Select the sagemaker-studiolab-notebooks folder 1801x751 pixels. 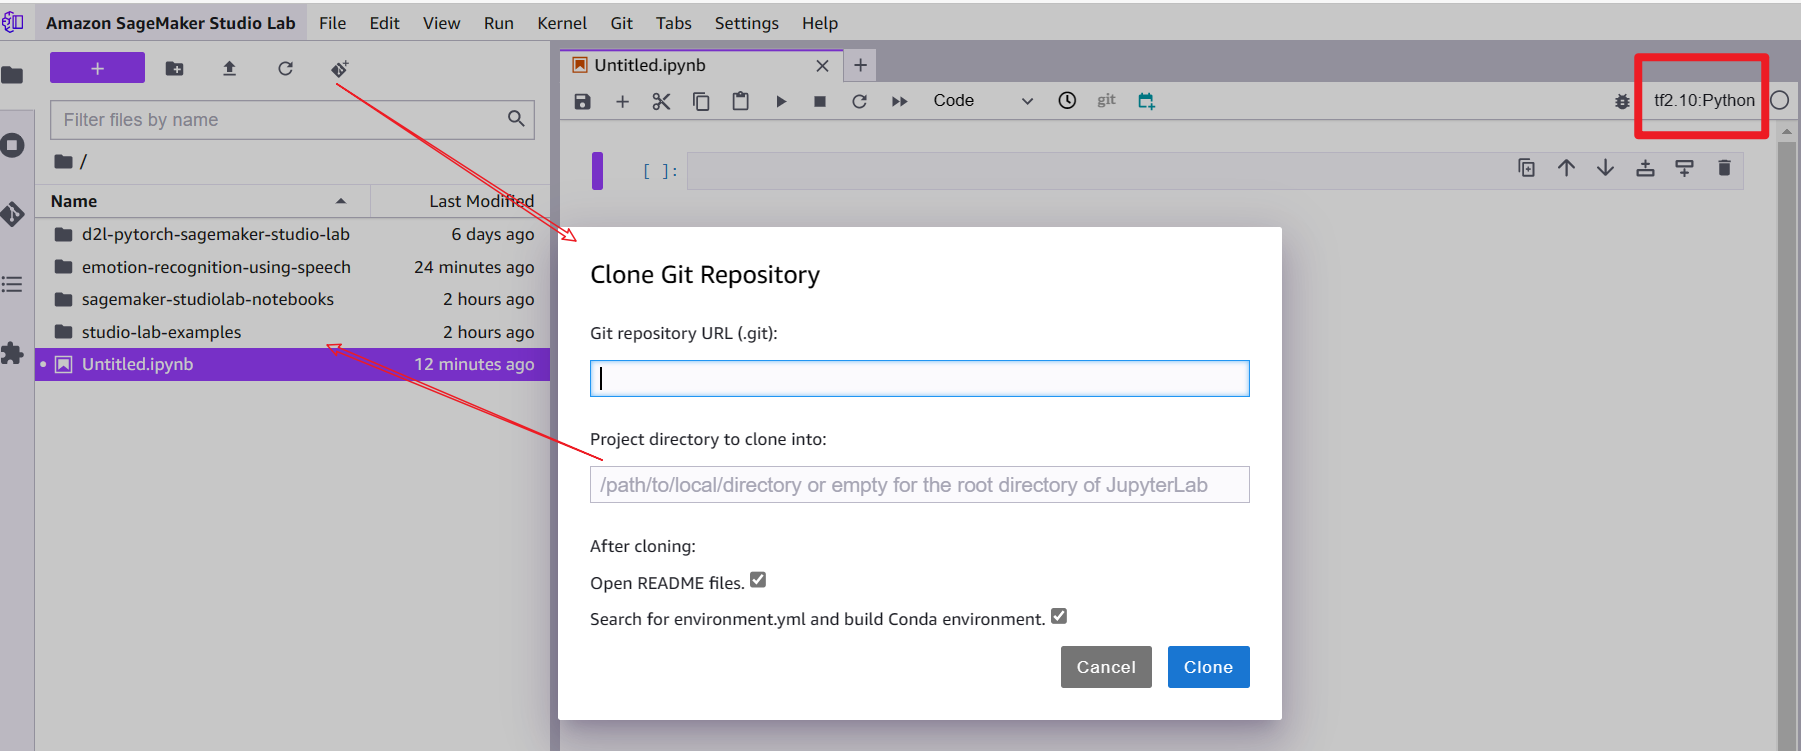pyautogui.click(x=292, y=299)
